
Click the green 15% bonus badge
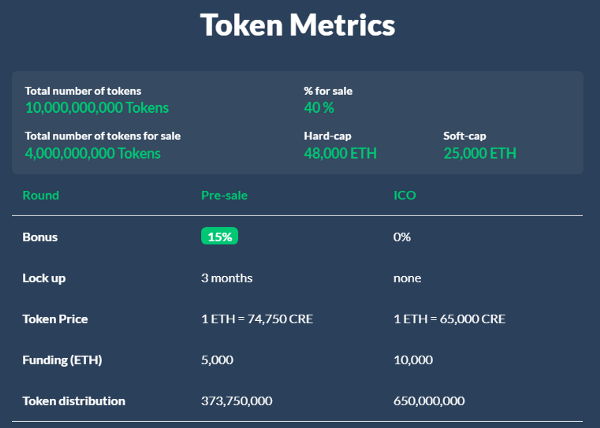(219, 236)
